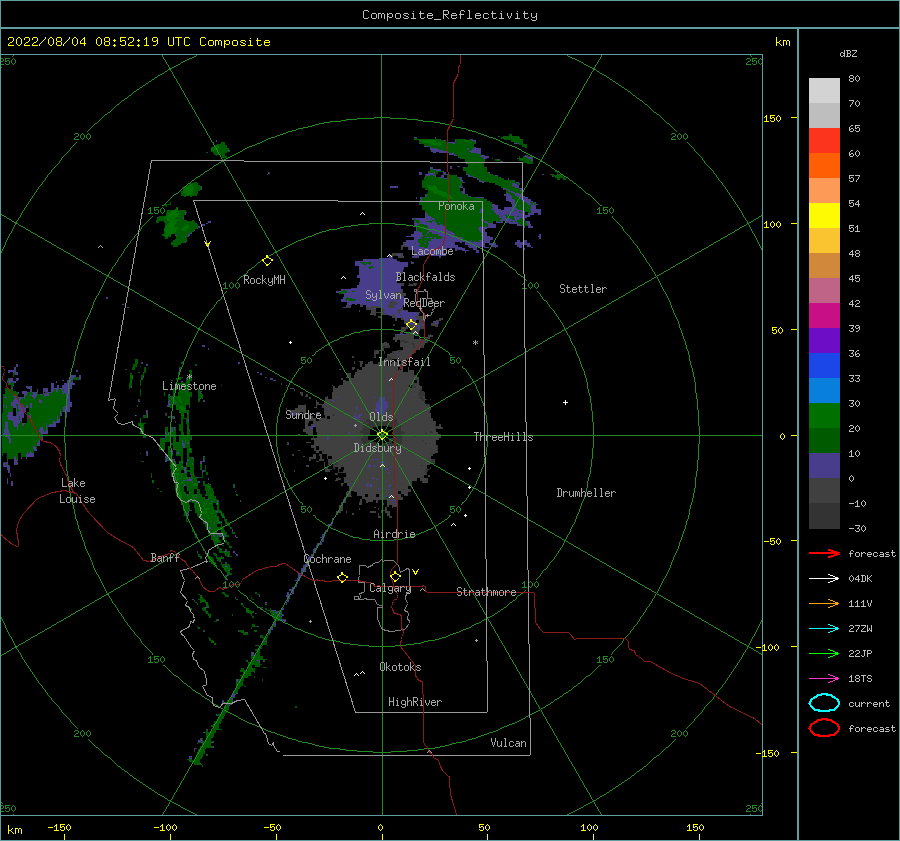Click the Composite_Reflectivity title

coord(449,15)
